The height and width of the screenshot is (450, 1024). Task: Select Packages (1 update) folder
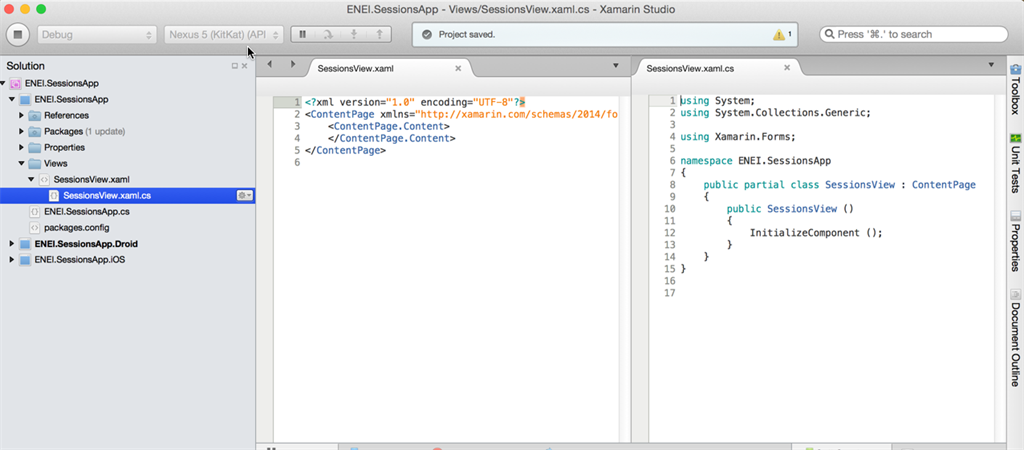84,131
